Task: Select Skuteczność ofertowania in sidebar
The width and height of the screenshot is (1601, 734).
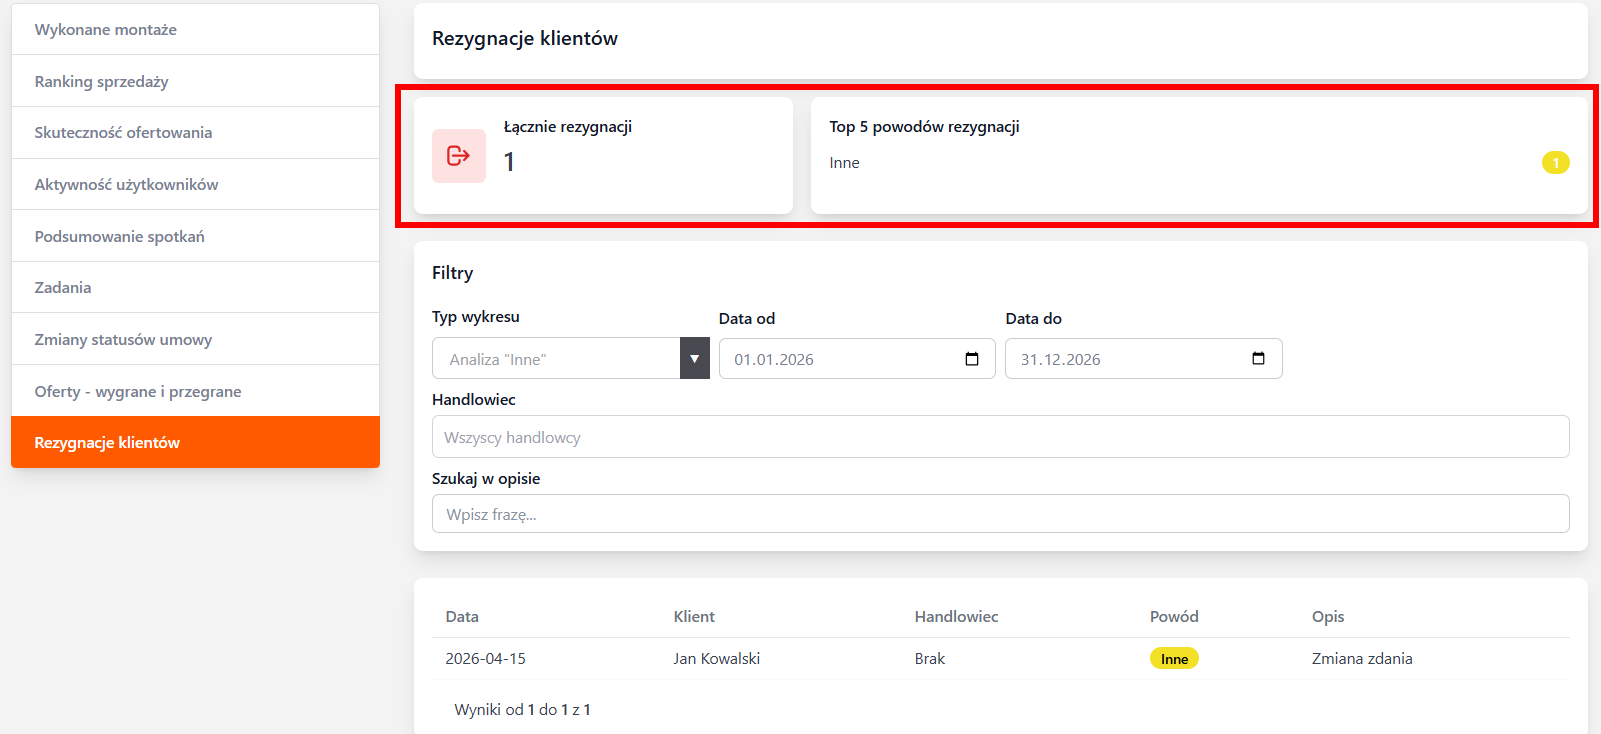Action: tap(123, 133)
